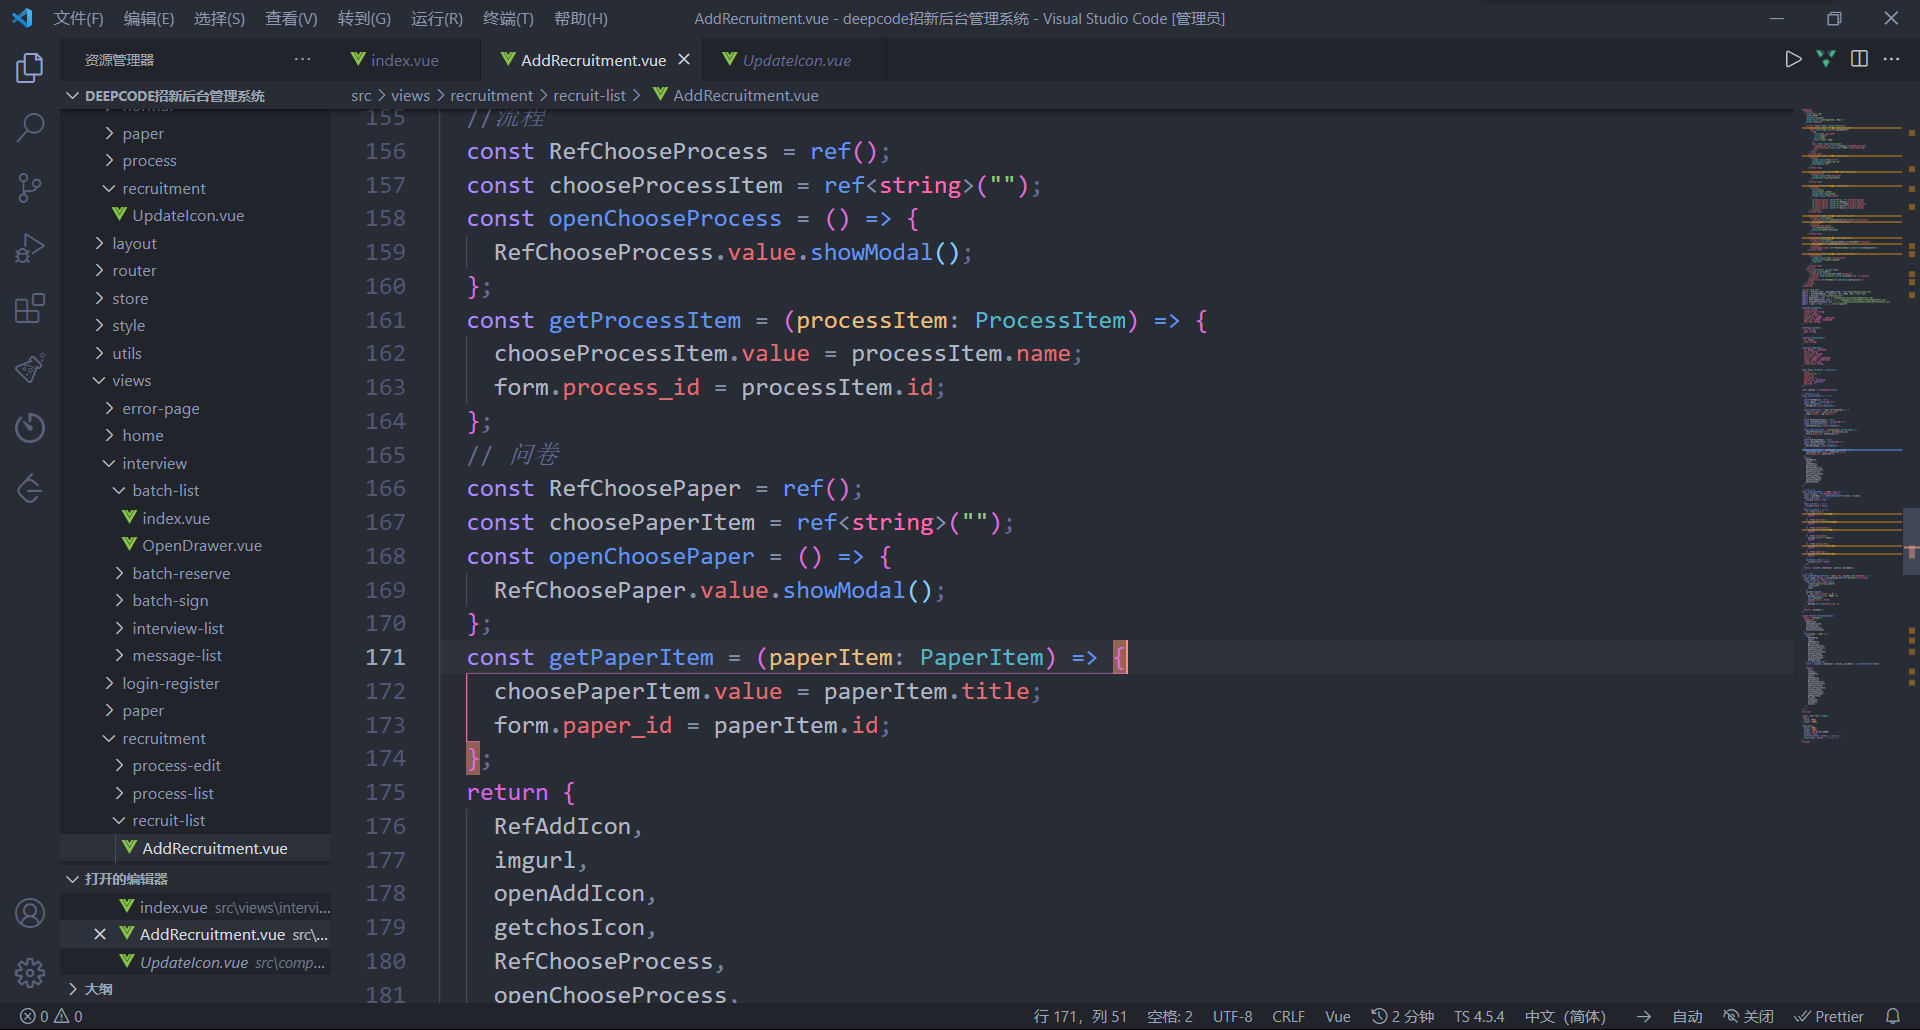Viewport: 1920px width, 1030px height.
Task: Click TS 4.5.4 version status item
Action: pos(1479,1016)
